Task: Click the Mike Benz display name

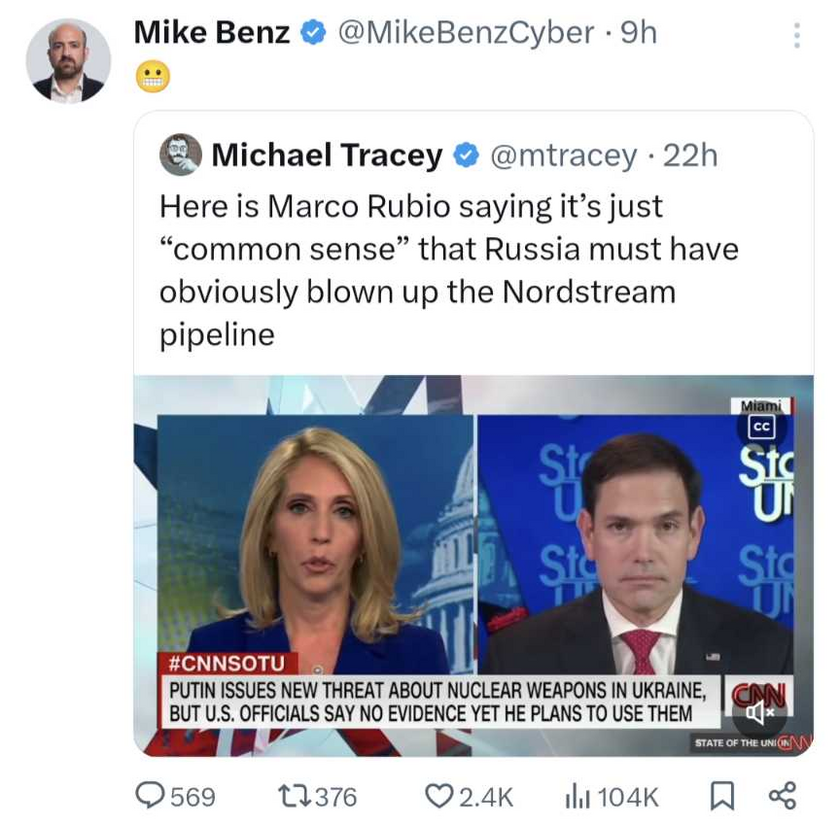Action: 212,33
